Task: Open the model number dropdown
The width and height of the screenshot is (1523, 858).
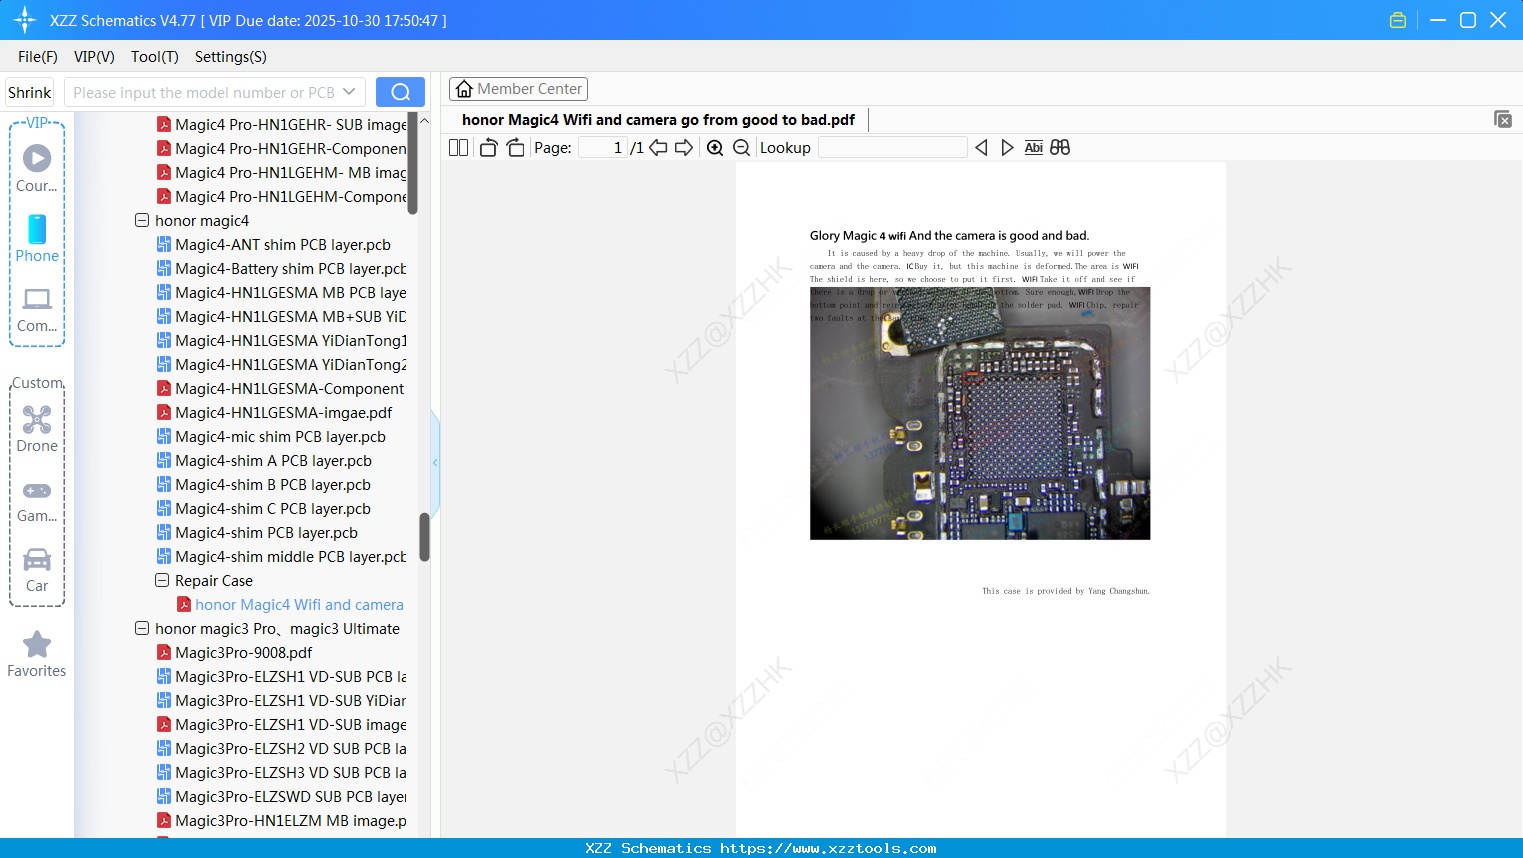Action: 349,92
